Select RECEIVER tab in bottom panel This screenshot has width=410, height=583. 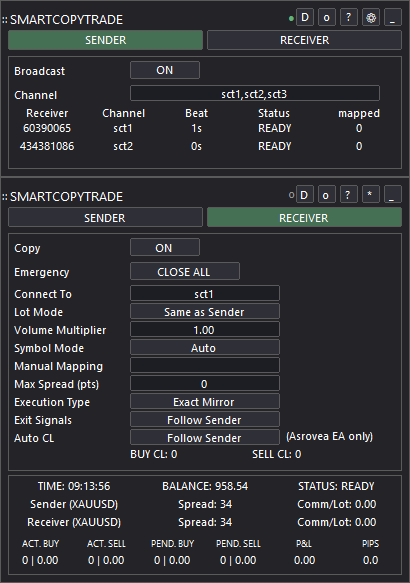pos(304,218)
